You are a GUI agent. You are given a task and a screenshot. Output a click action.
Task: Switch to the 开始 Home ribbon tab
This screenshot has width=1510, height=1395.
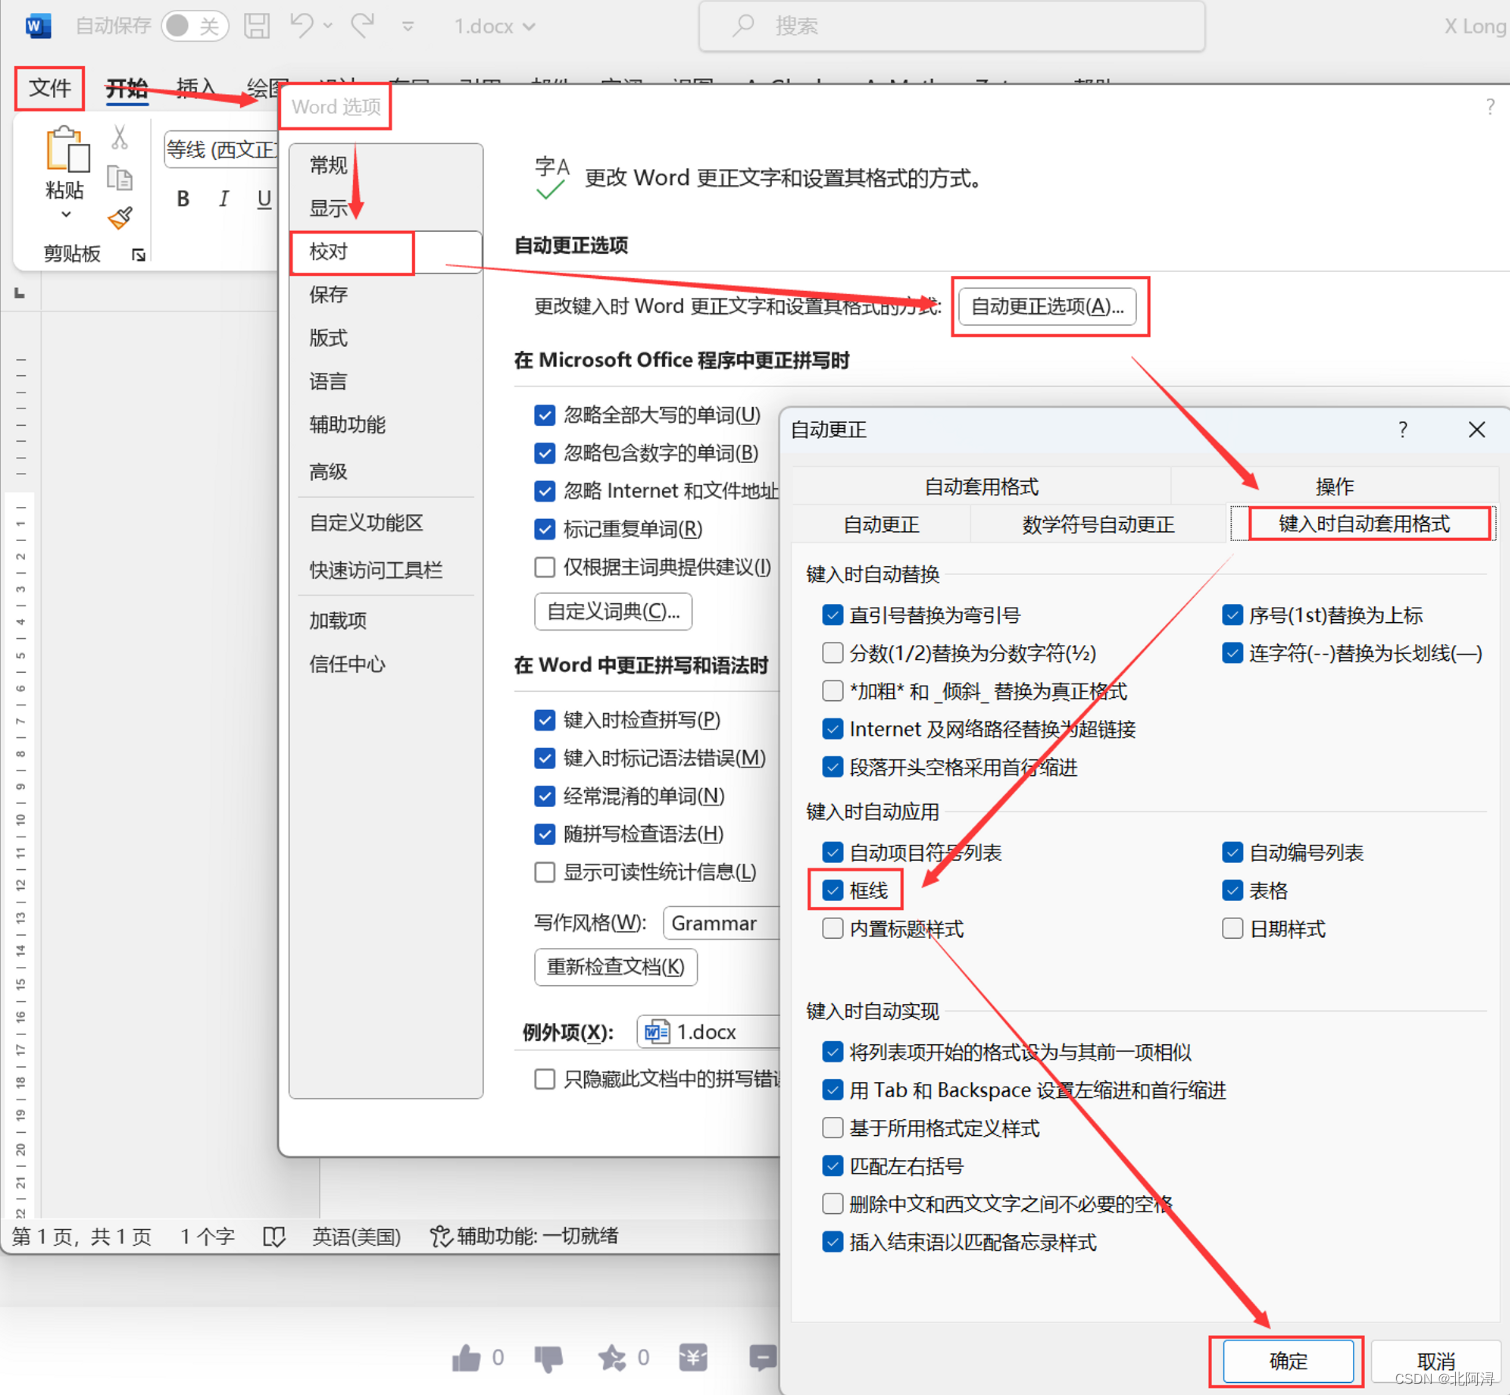click(127, 88)
